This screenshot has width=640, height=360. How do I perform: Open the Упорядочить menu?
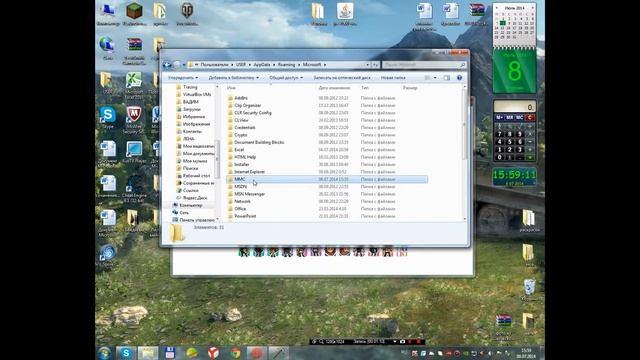(x=183, y=78)
